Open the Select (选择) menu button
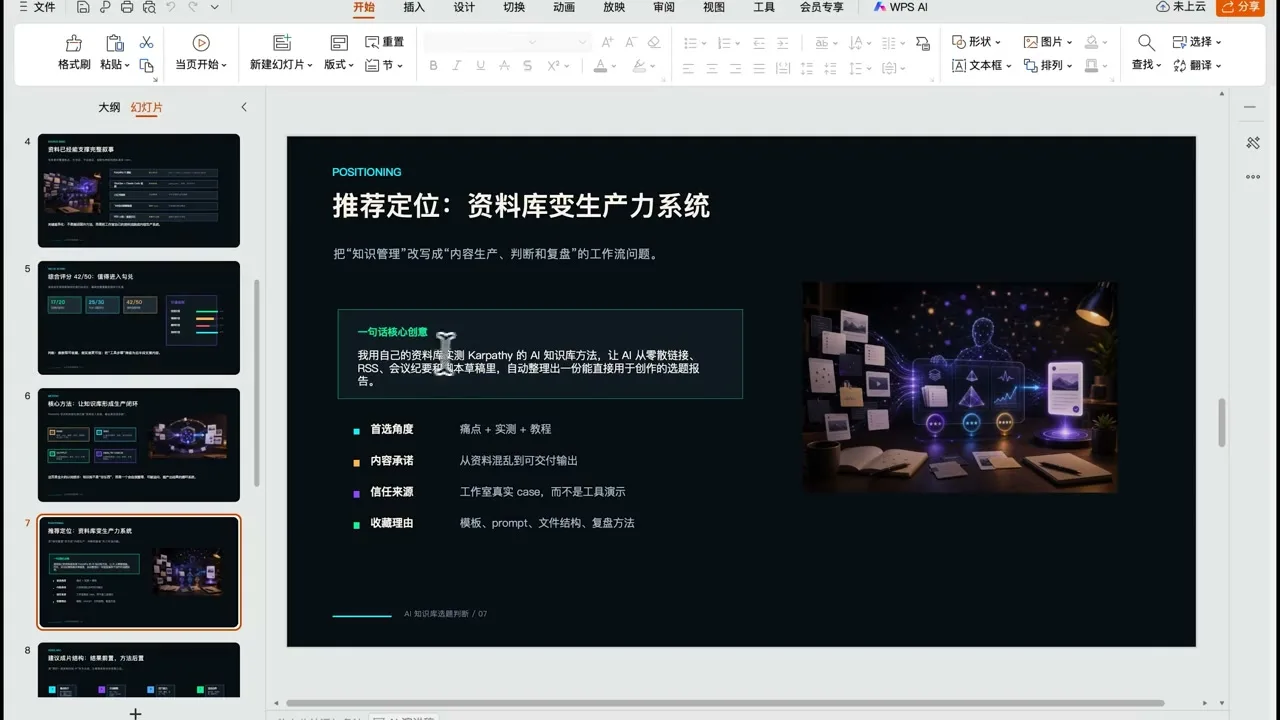This screenshot has width=1280, height=720. click(1197, 42)
